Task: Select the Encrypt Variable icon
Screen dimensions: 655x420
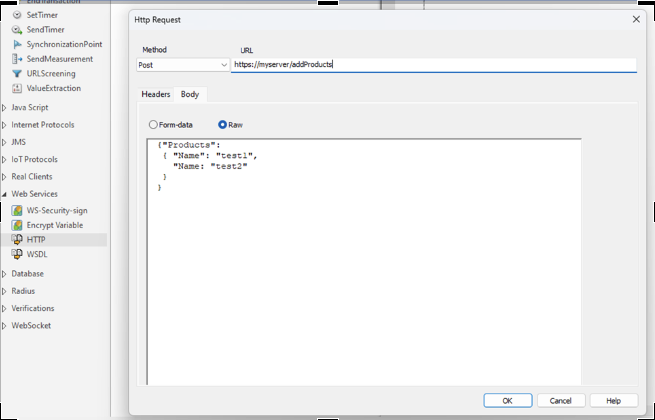Action: pos(17,225)
